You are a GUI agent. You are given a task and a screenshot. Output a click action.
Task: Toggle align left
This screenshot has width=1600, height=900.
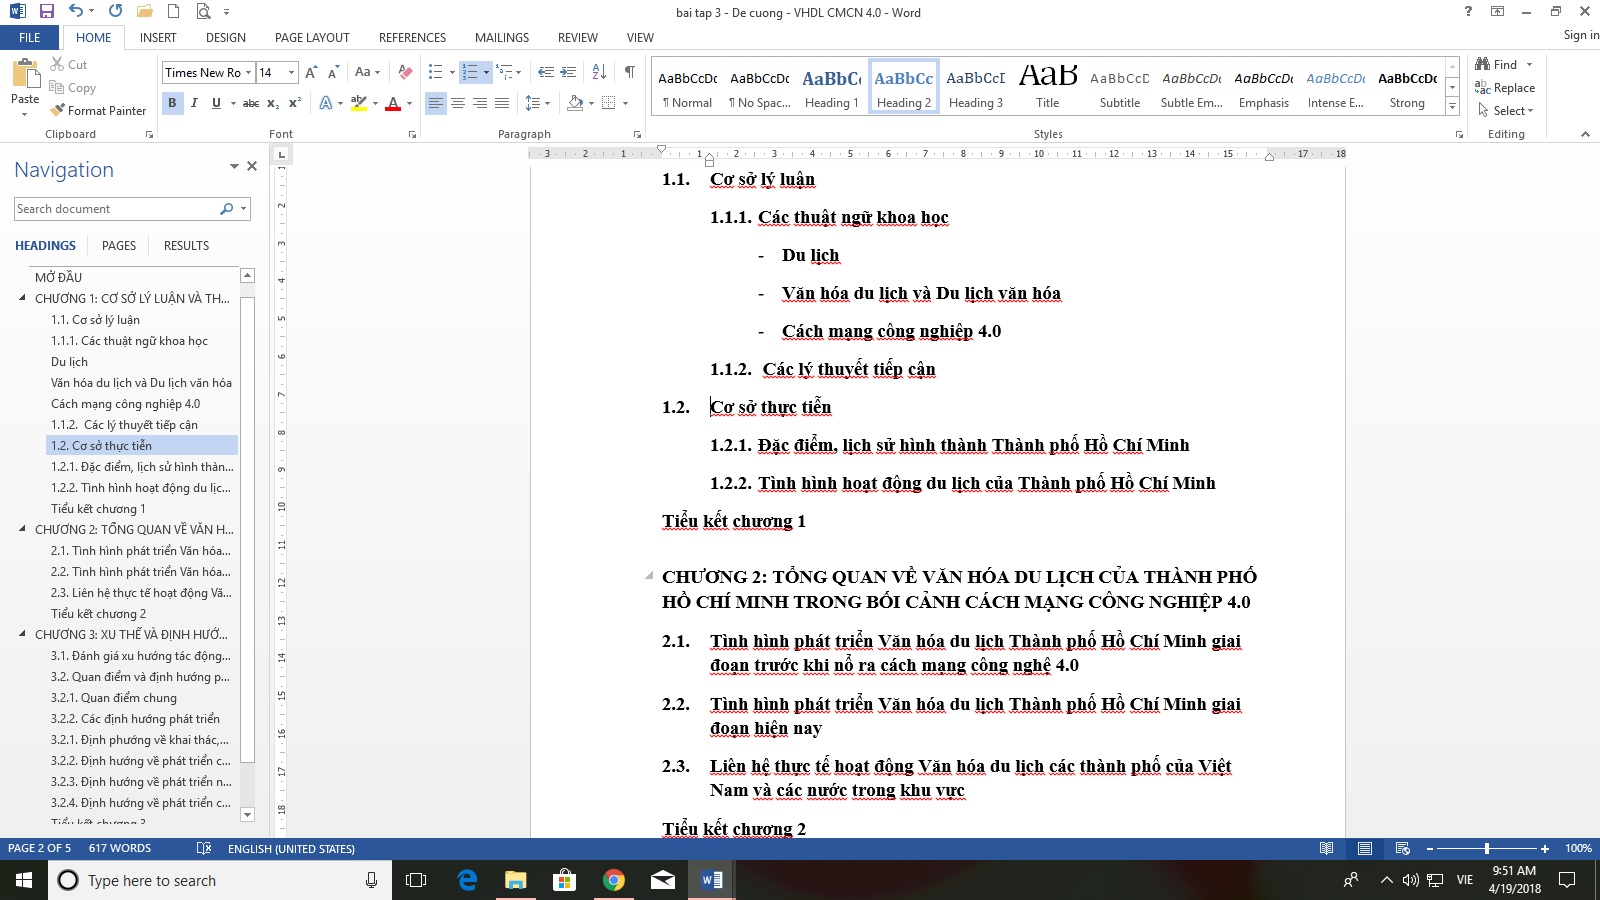(436, 103)
